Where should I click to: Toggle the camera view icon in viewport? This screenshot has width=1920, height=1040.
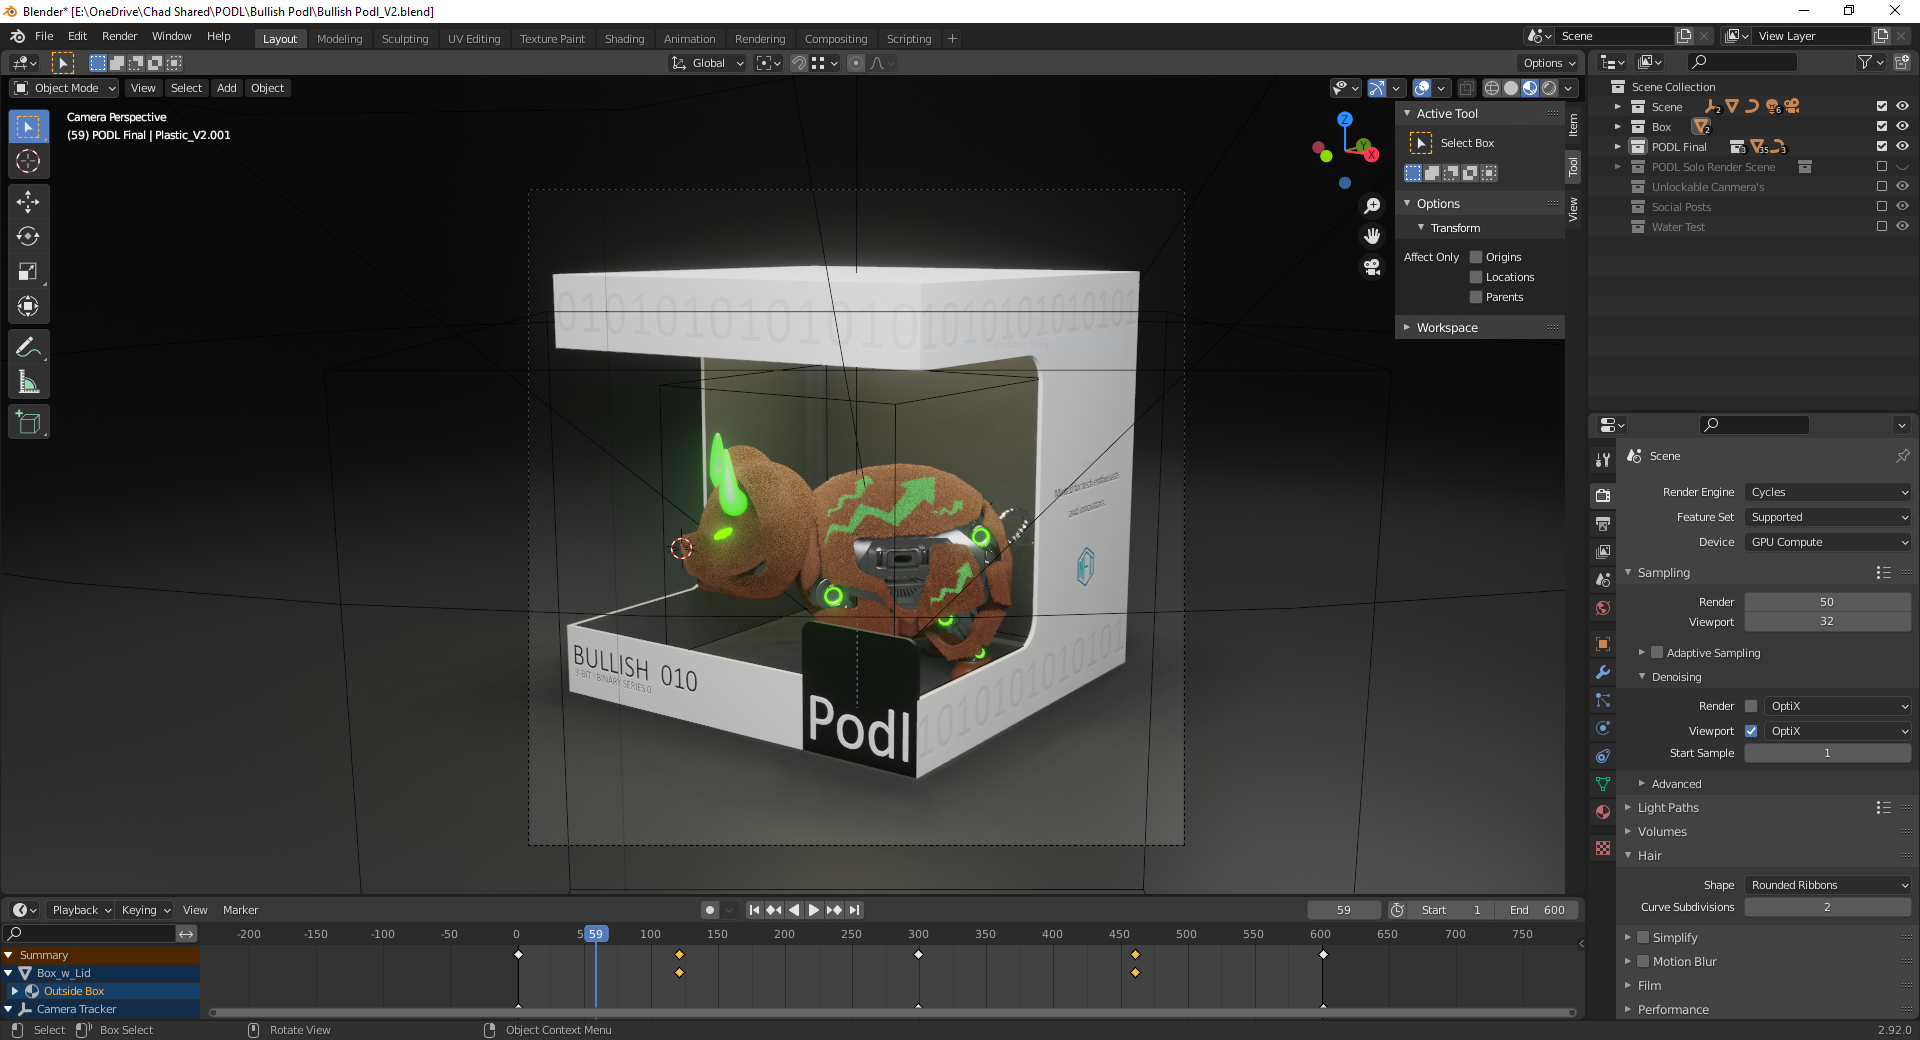point(1372,267)
